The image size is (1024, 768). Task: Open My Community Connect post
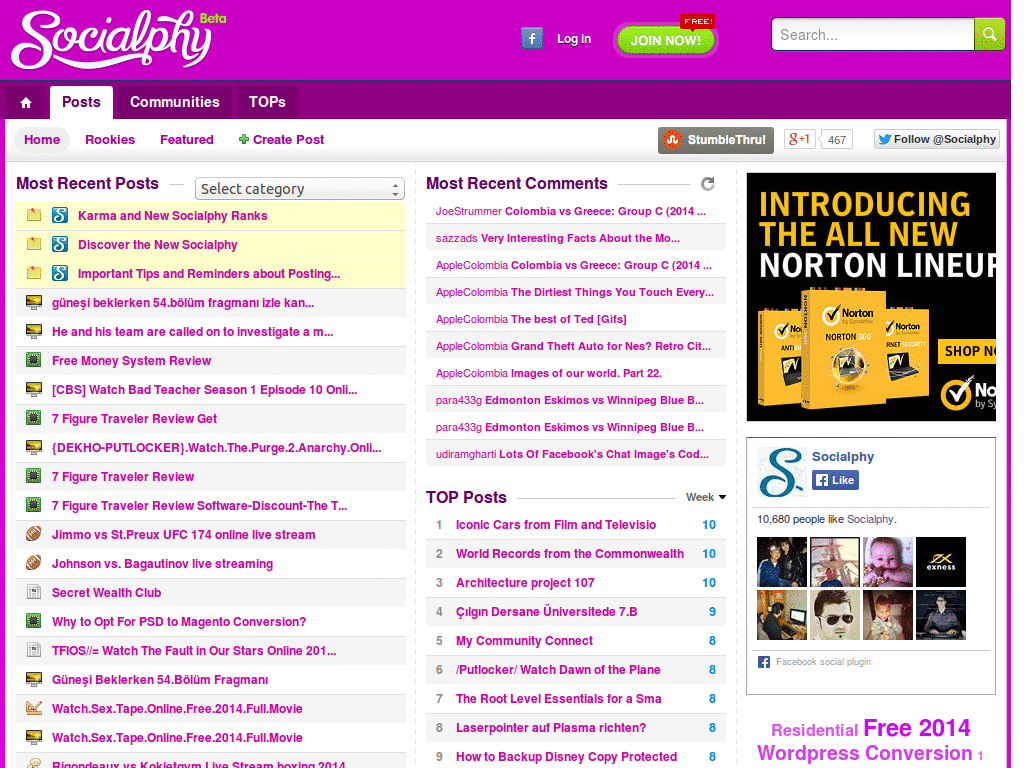[x=524, y=641]
